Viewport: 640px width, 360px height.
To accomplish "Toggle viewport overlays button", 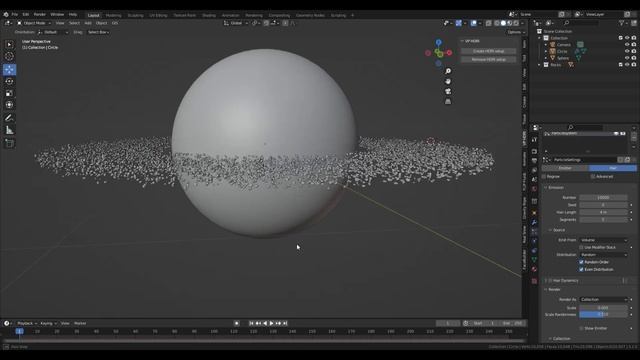I will point(473,23).
